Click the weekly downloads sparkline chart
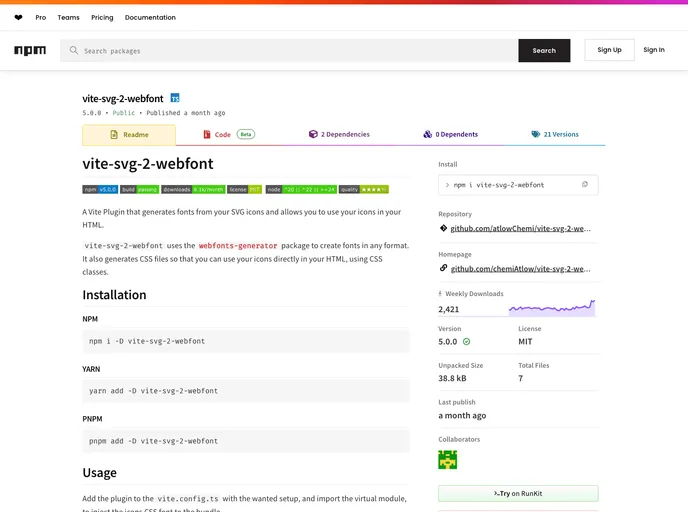The image size is (688, 512). tap(552, 308)
